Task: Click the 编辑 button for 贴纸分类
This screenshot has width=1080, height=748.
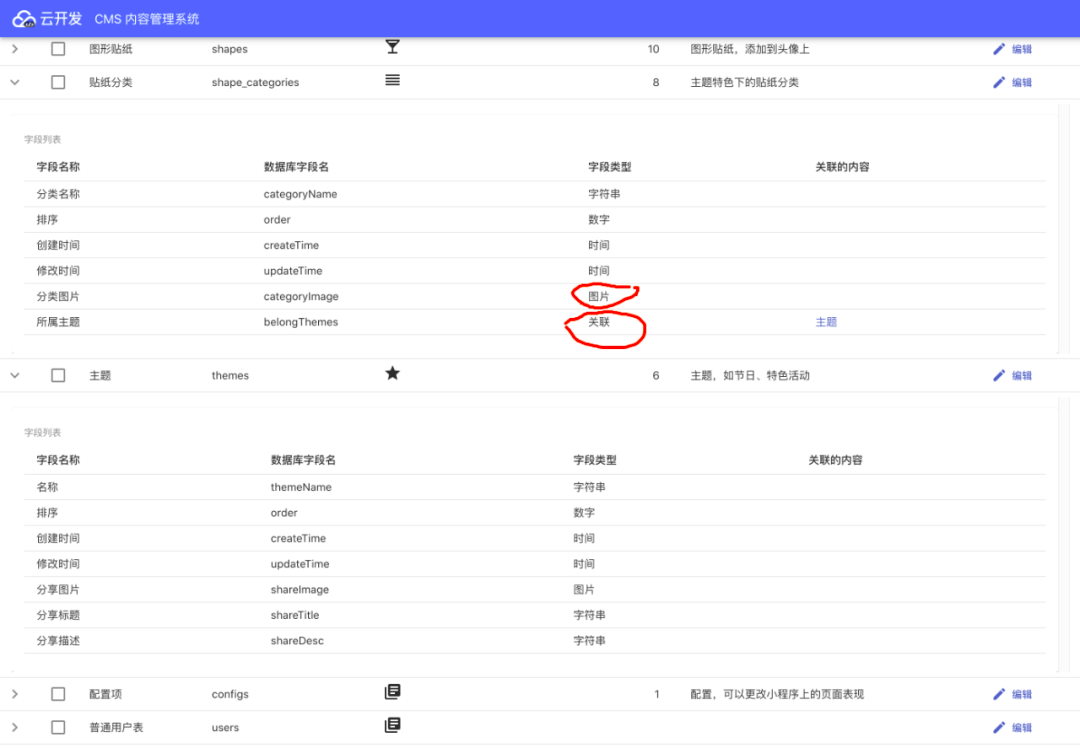Action: [x=1022, y=81]
